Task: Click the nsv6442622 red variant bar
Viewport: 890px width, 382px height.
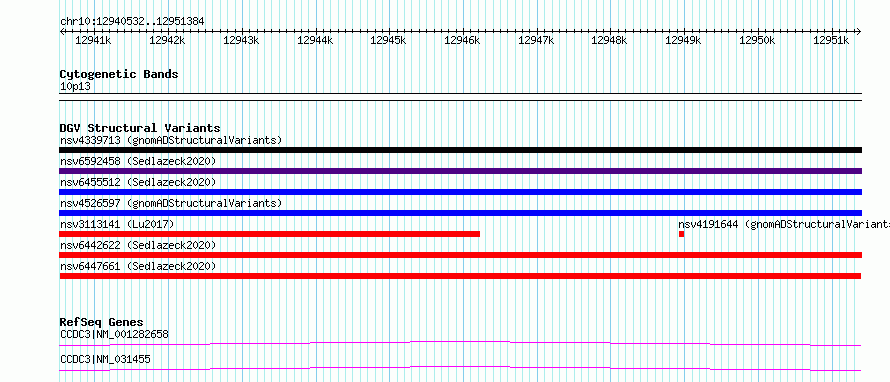Action: click(x=460, y=255)
